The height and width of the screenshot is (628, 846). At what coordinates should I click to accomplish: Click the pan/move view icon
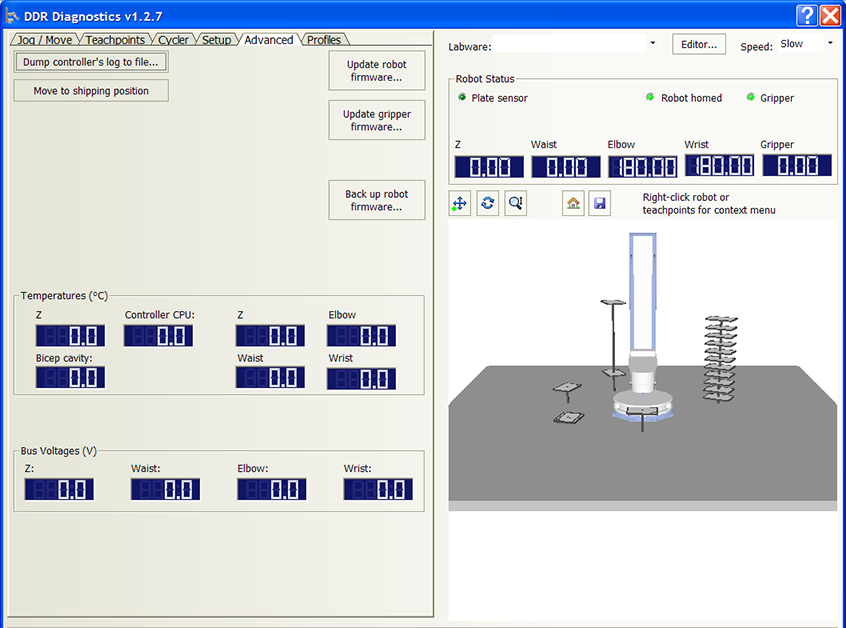[x=460, y=203]
